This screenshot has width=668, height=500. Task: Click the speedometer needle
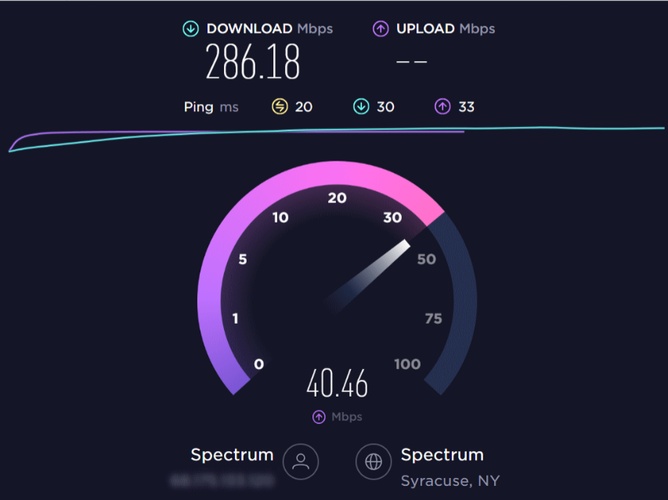[x=368, y=276]
